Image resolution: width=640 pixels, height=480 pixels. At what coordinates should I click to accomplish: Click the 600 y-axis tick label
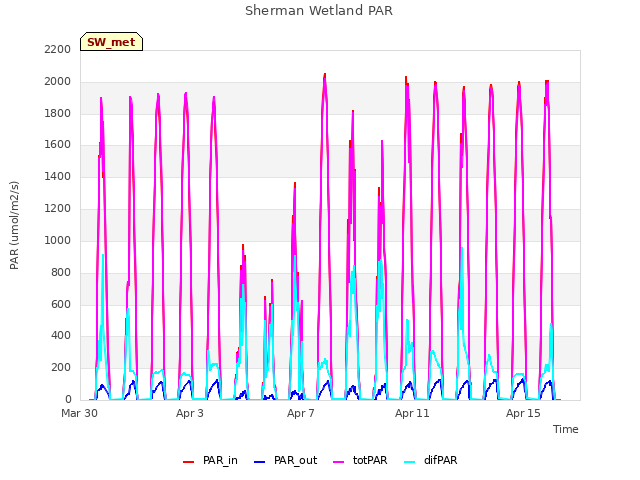[x=61, y=304]
